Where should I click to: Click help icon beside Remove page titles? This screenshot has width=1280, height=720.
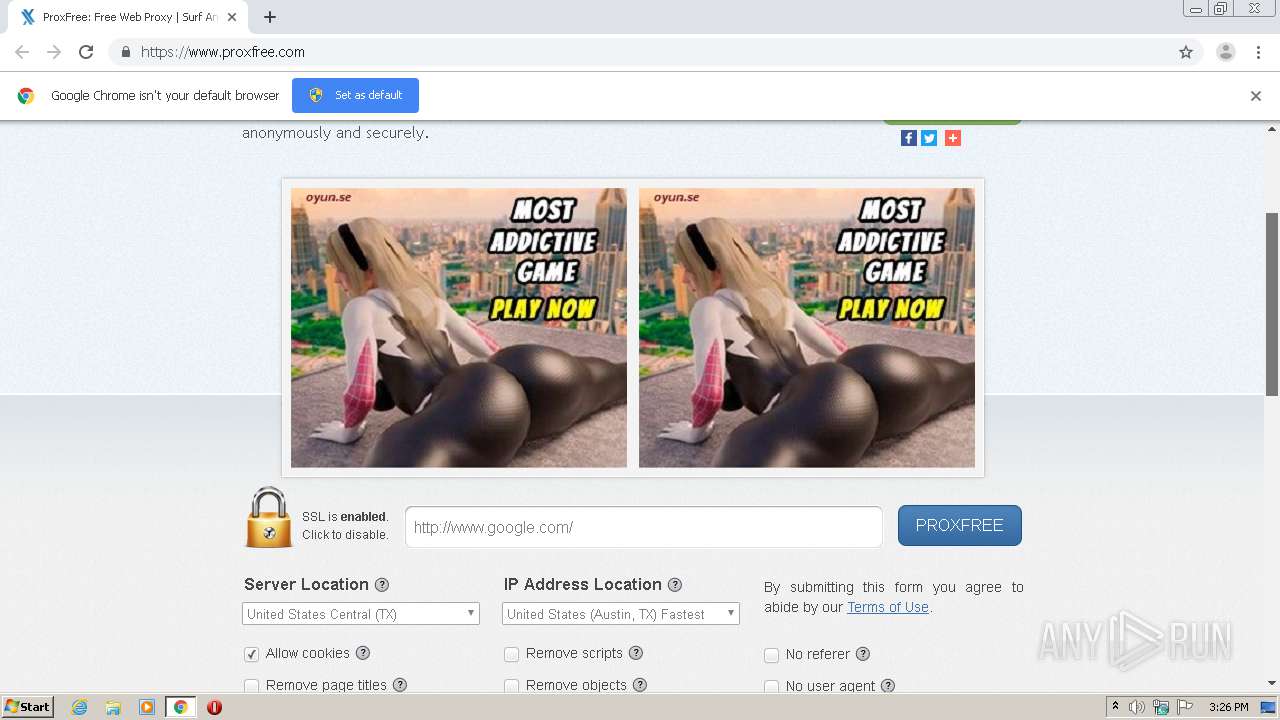400,685
